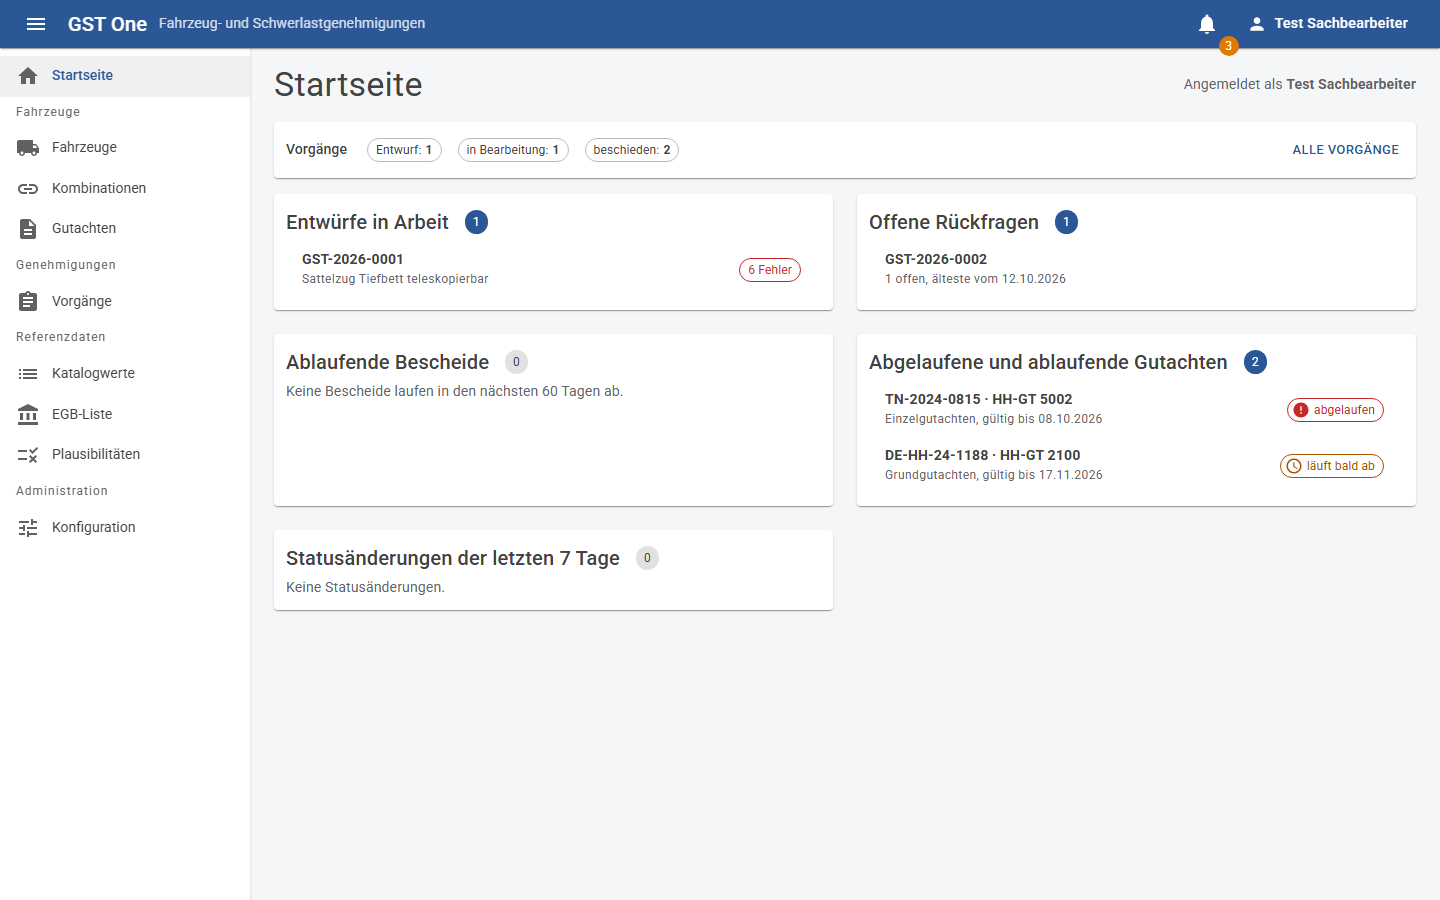
Task: Go to Startseite in sidebar
Action: point(125,76)
